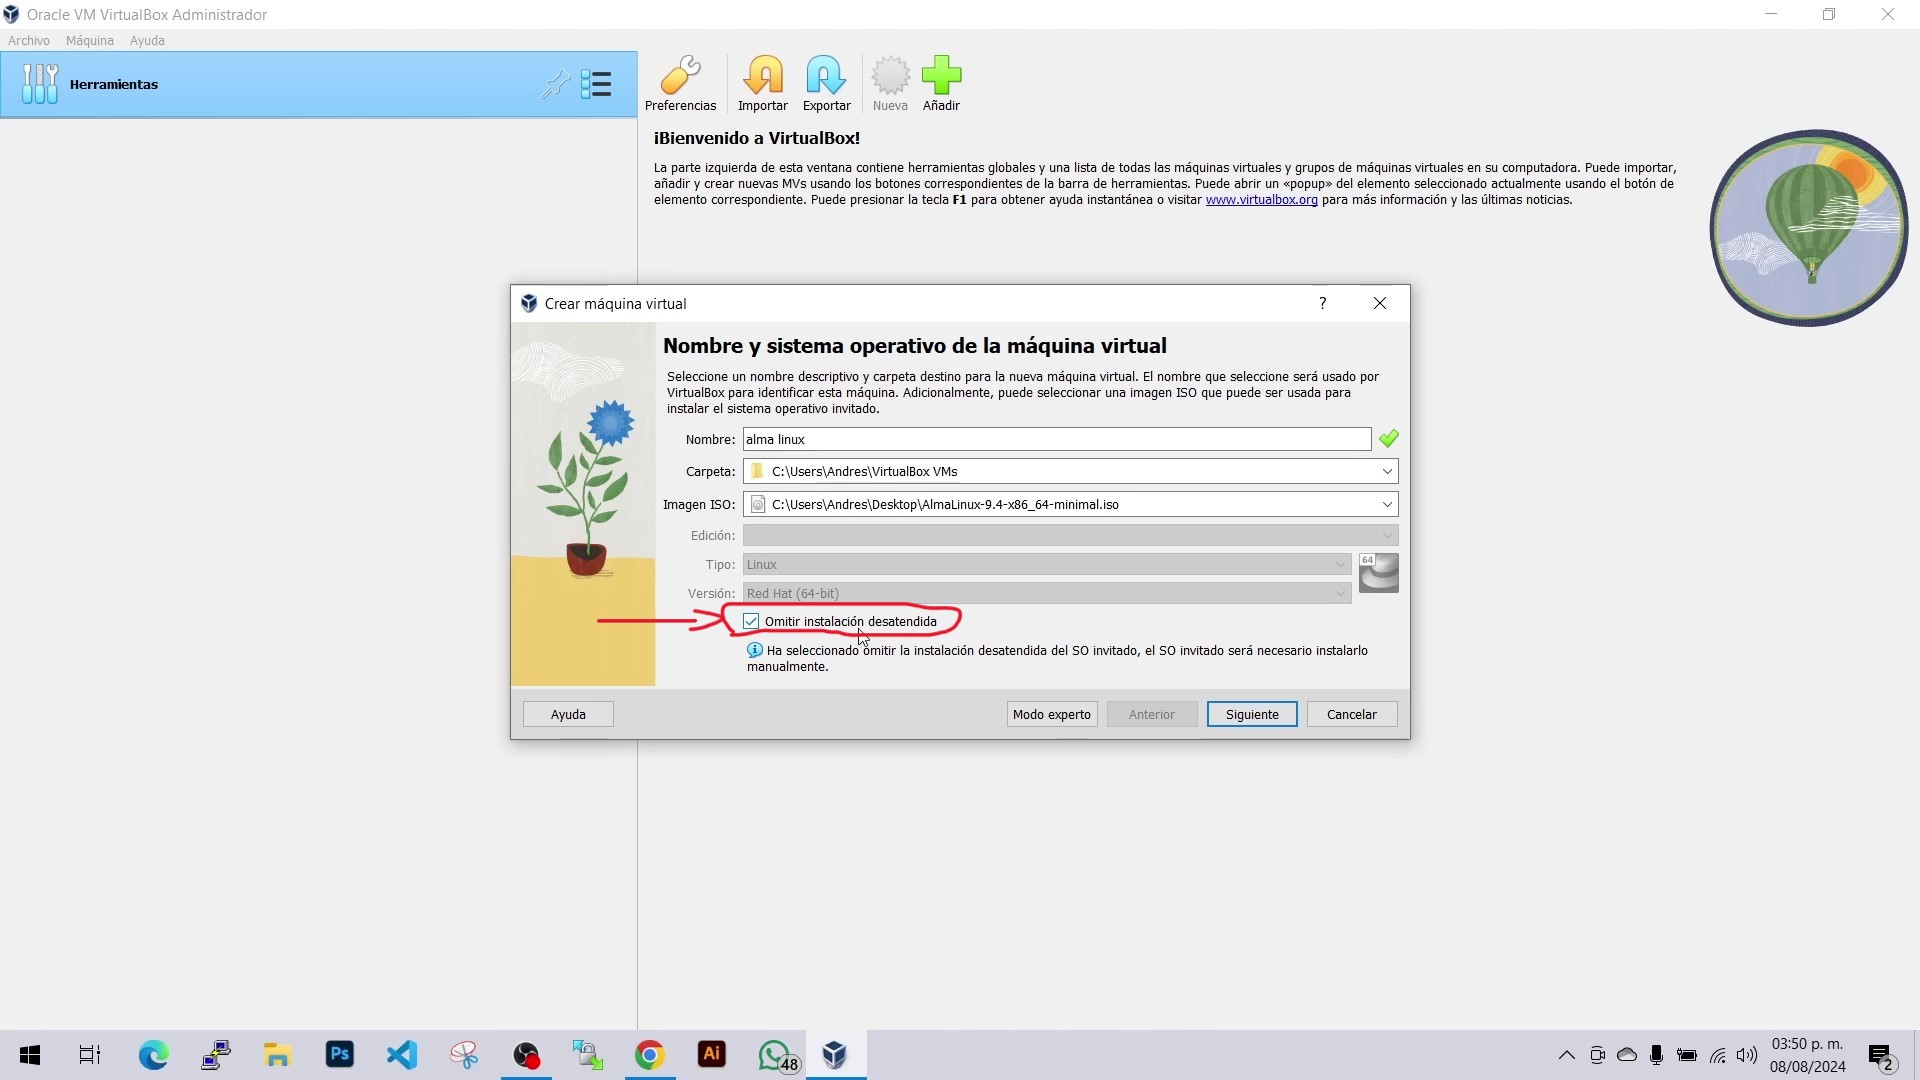This screenshot has width=1920, height=1080.
Task: Open Wi-Fi network tray icon
Action: click(x=1717, y=1055)
